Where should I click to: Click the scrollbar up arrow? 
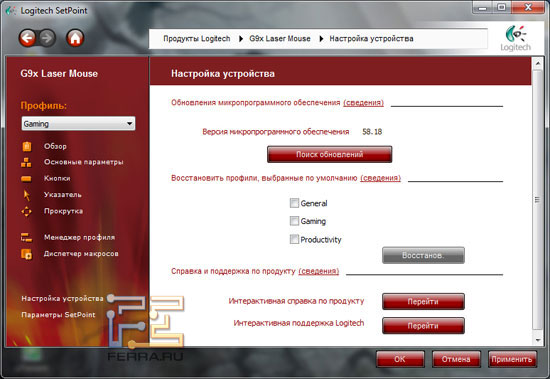[x=538, y=64]
